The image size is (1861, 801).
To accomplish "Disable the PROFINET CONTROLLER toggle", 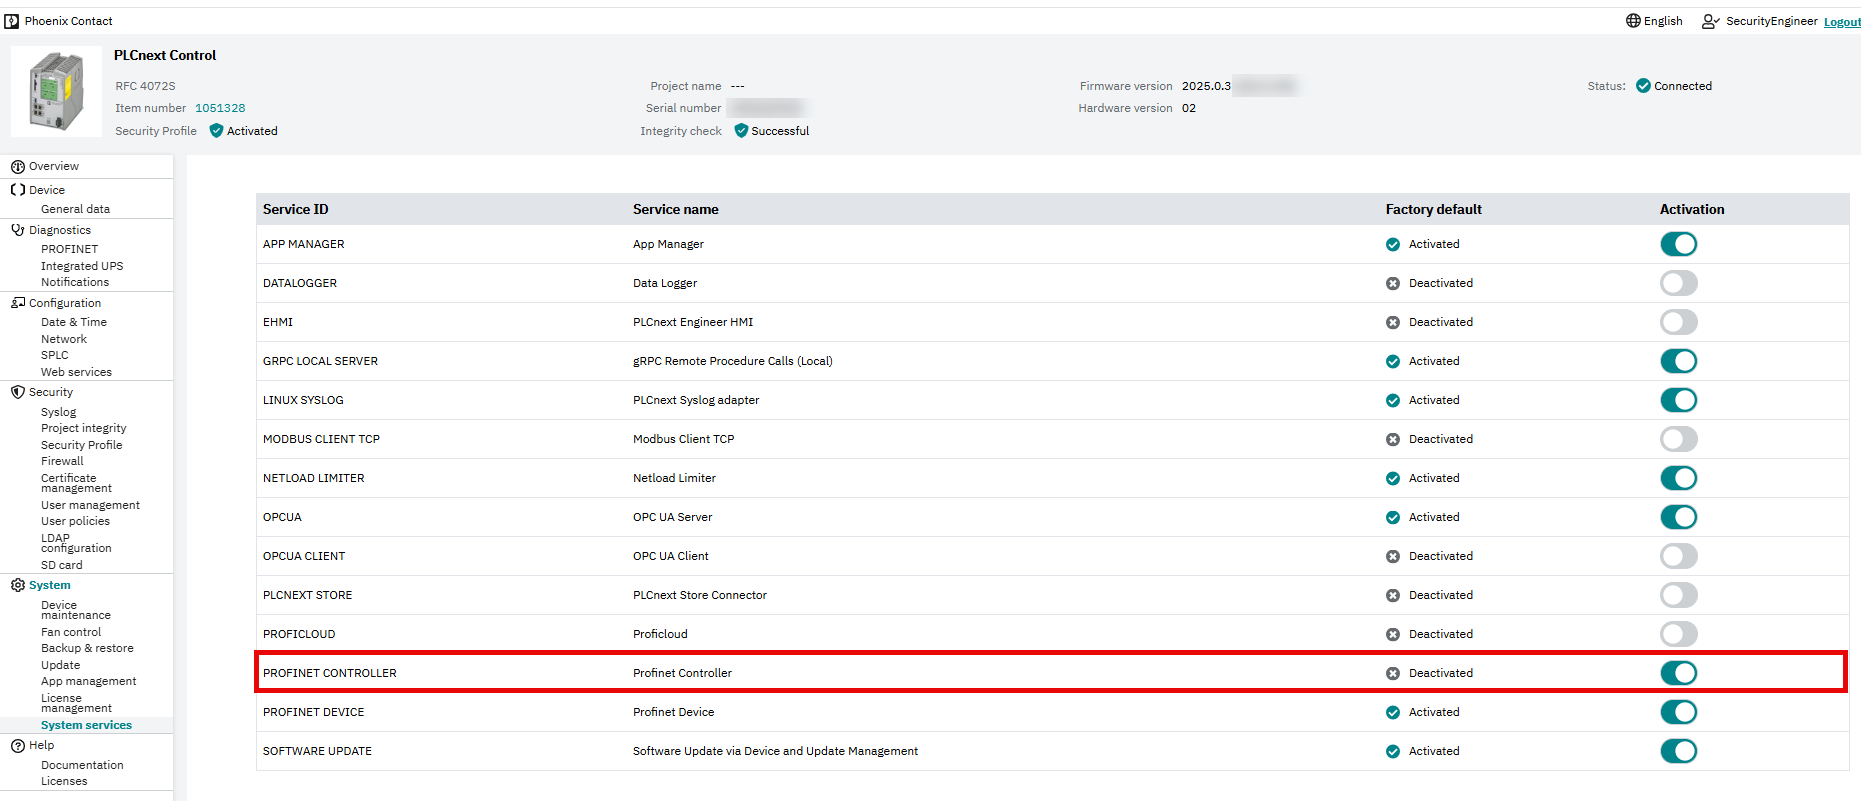I will 1679,673.
